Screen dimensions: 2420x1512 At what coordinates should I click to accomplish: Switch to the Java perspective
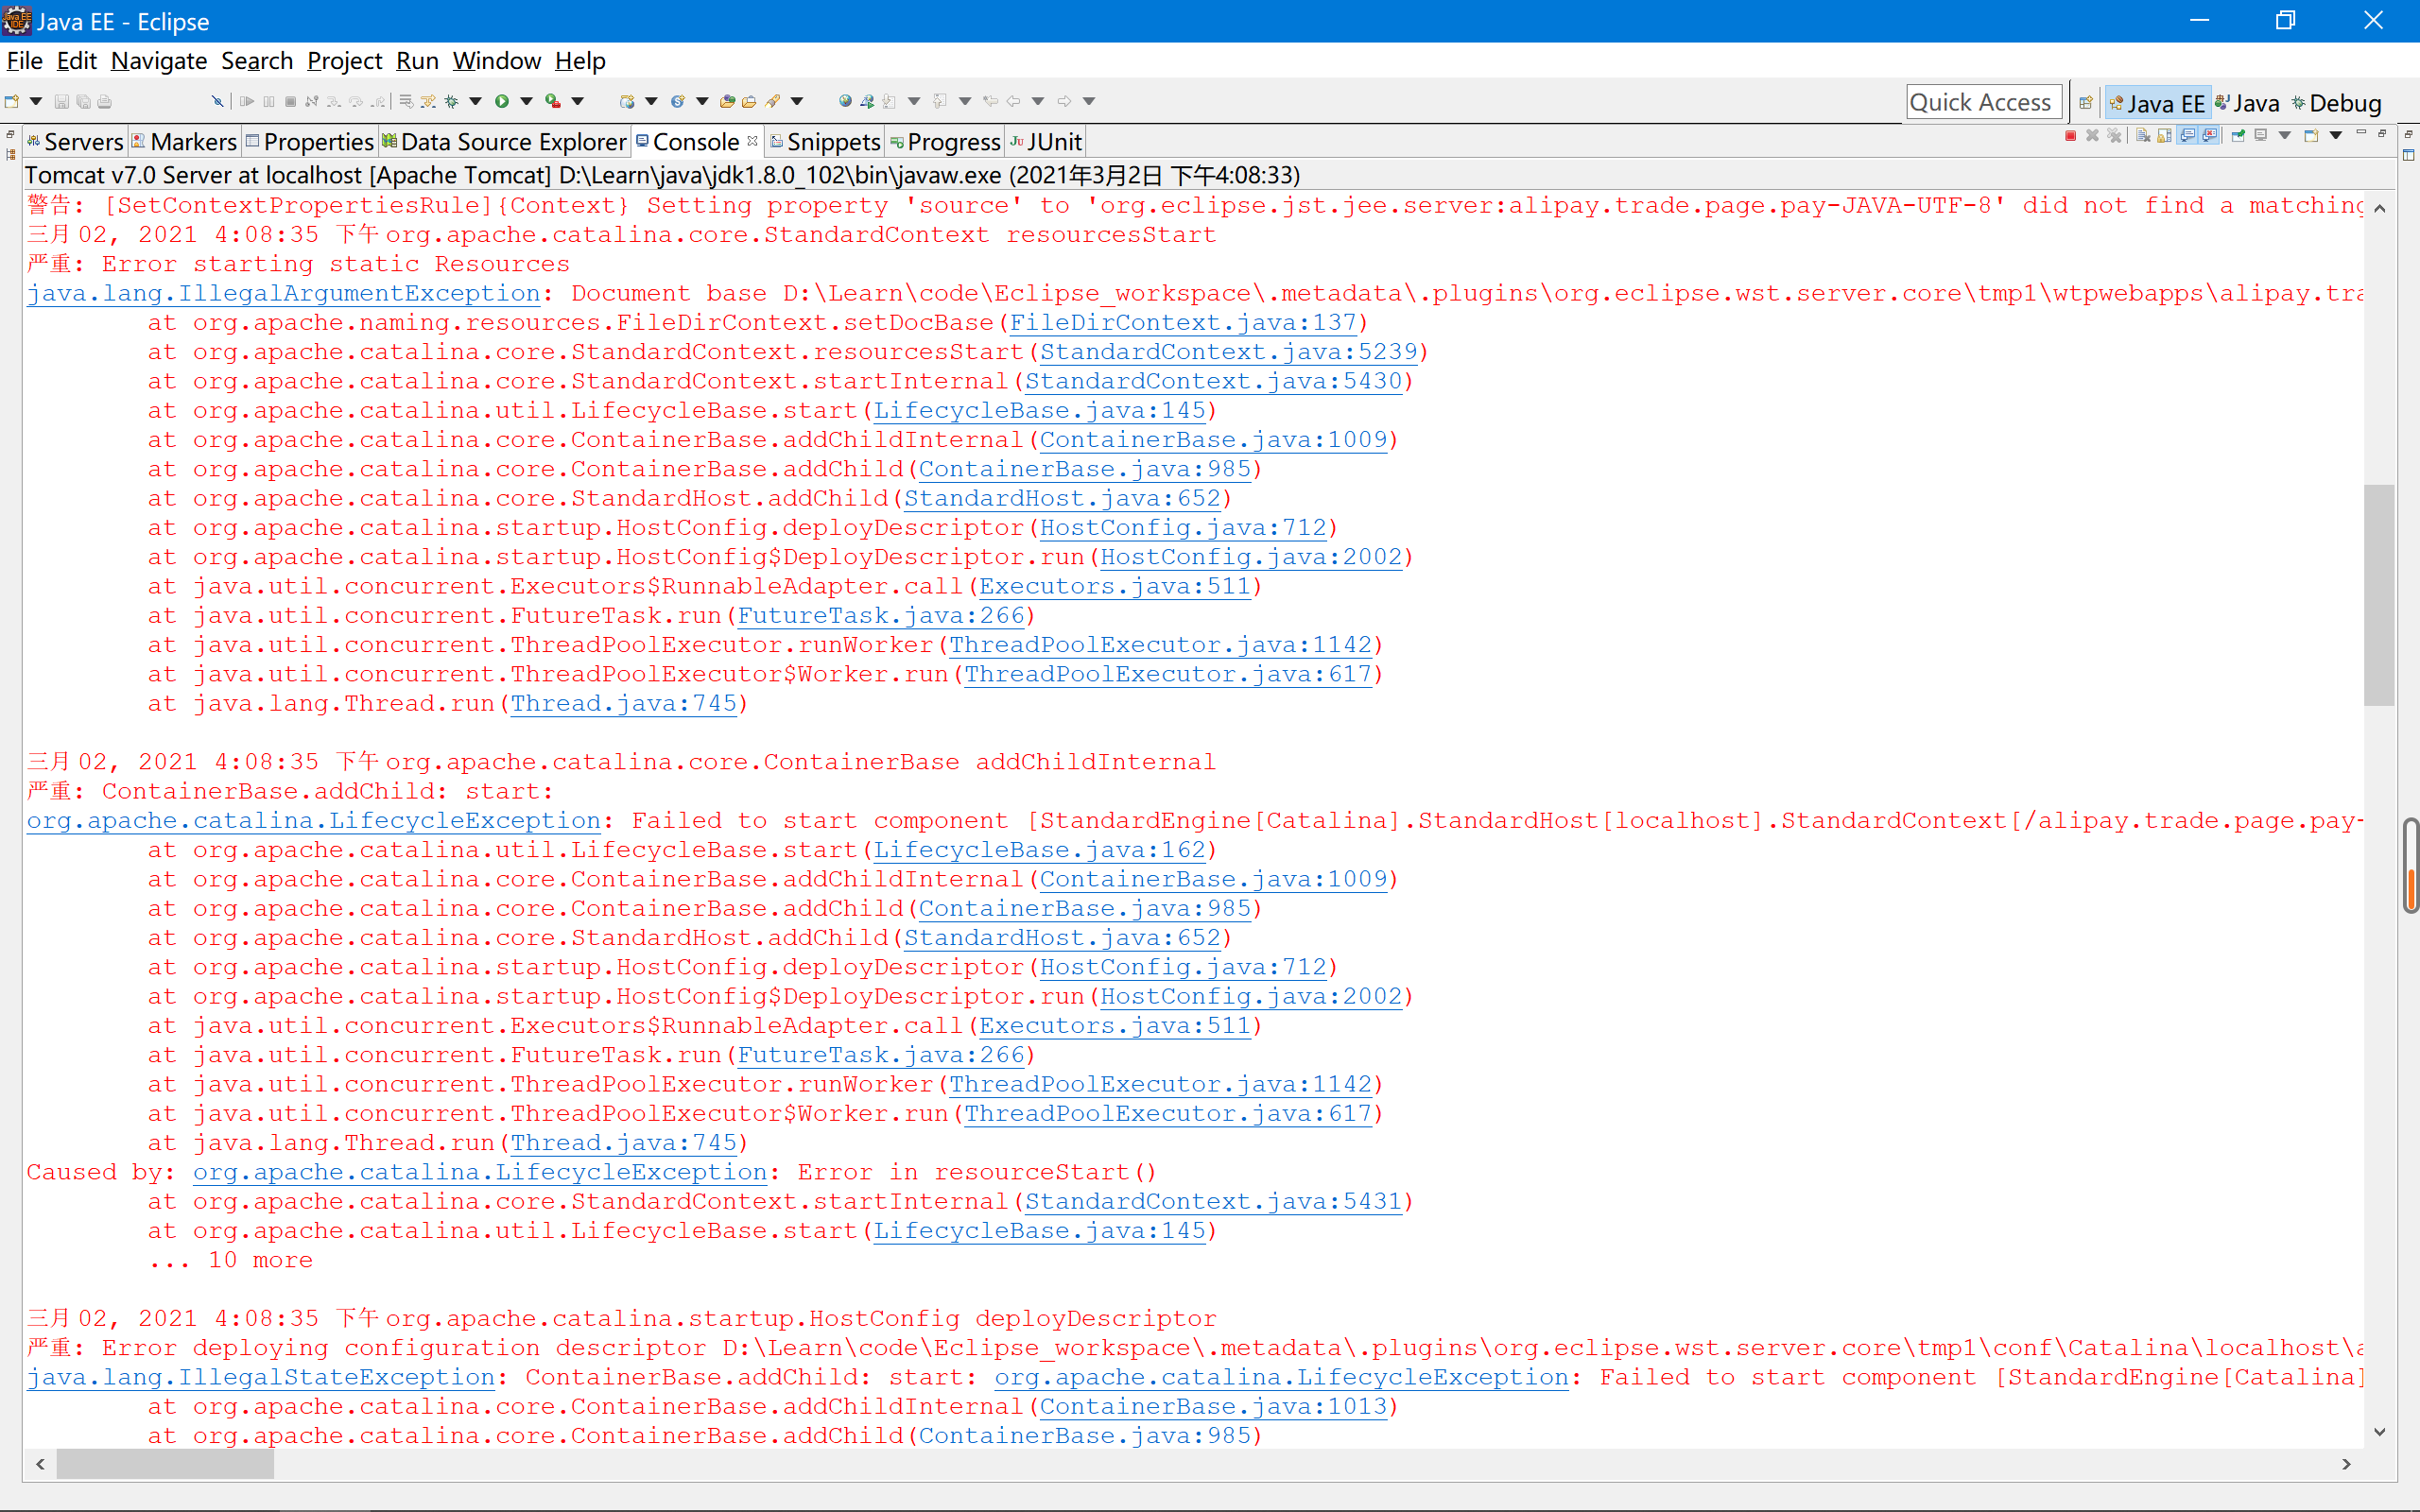coord(2247,103)
